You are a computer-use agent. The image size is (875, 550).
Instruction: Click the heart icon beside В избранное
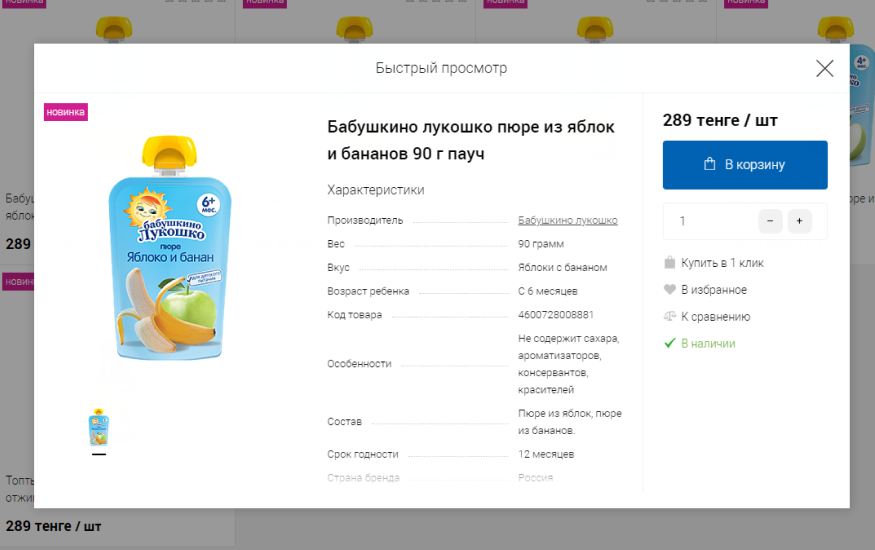point(670,289)
